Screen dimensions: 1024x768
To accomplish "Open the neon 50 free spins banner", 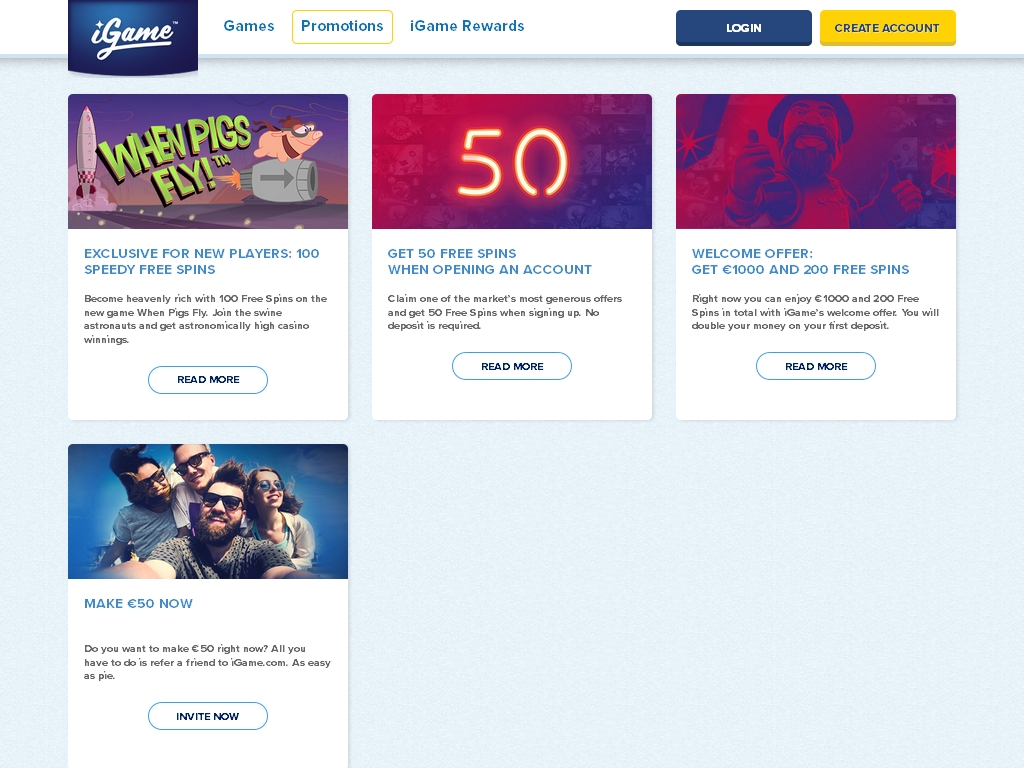I will point(512,161).
